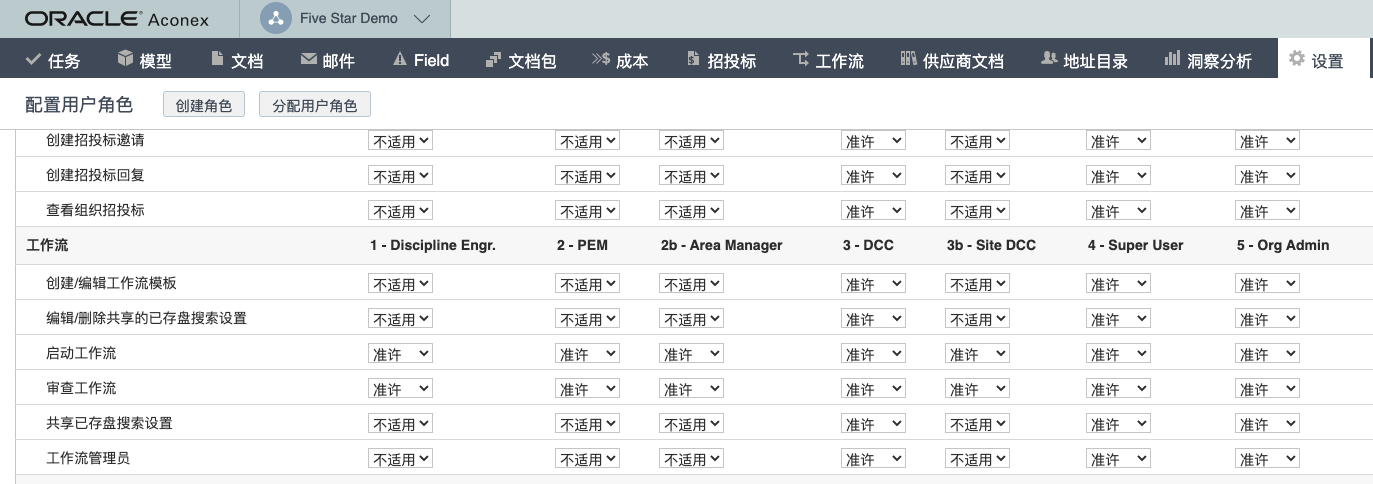Image resolution: width=1373 pixels, height=484 pixels.
Task: Open 创建招投标邀请 dropdown for DCC
Action: (873, 141)
